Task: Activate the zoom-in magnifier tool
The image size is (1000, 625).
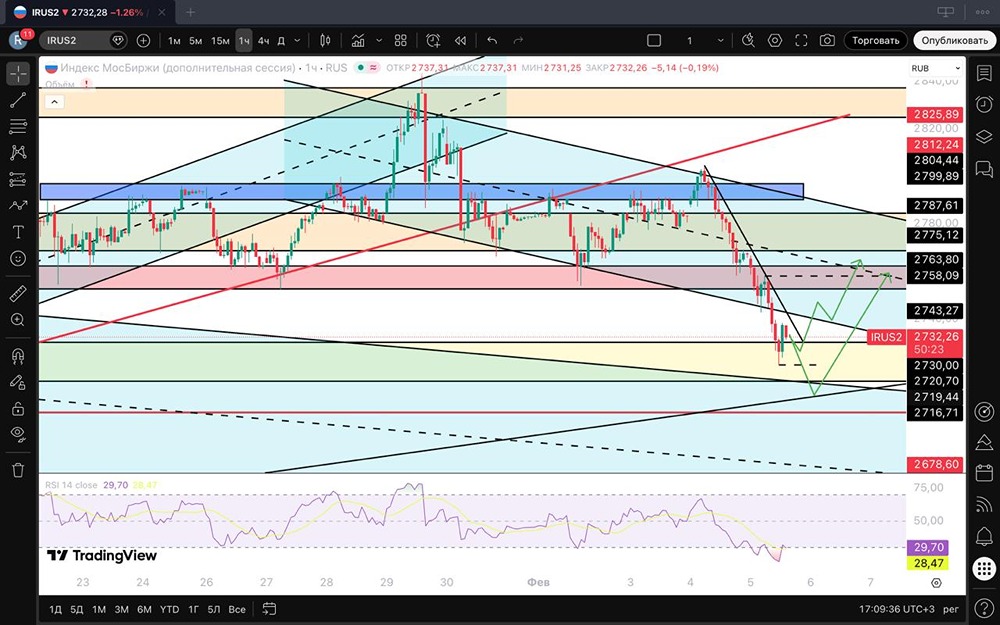Action: click(x=18, y=320)
